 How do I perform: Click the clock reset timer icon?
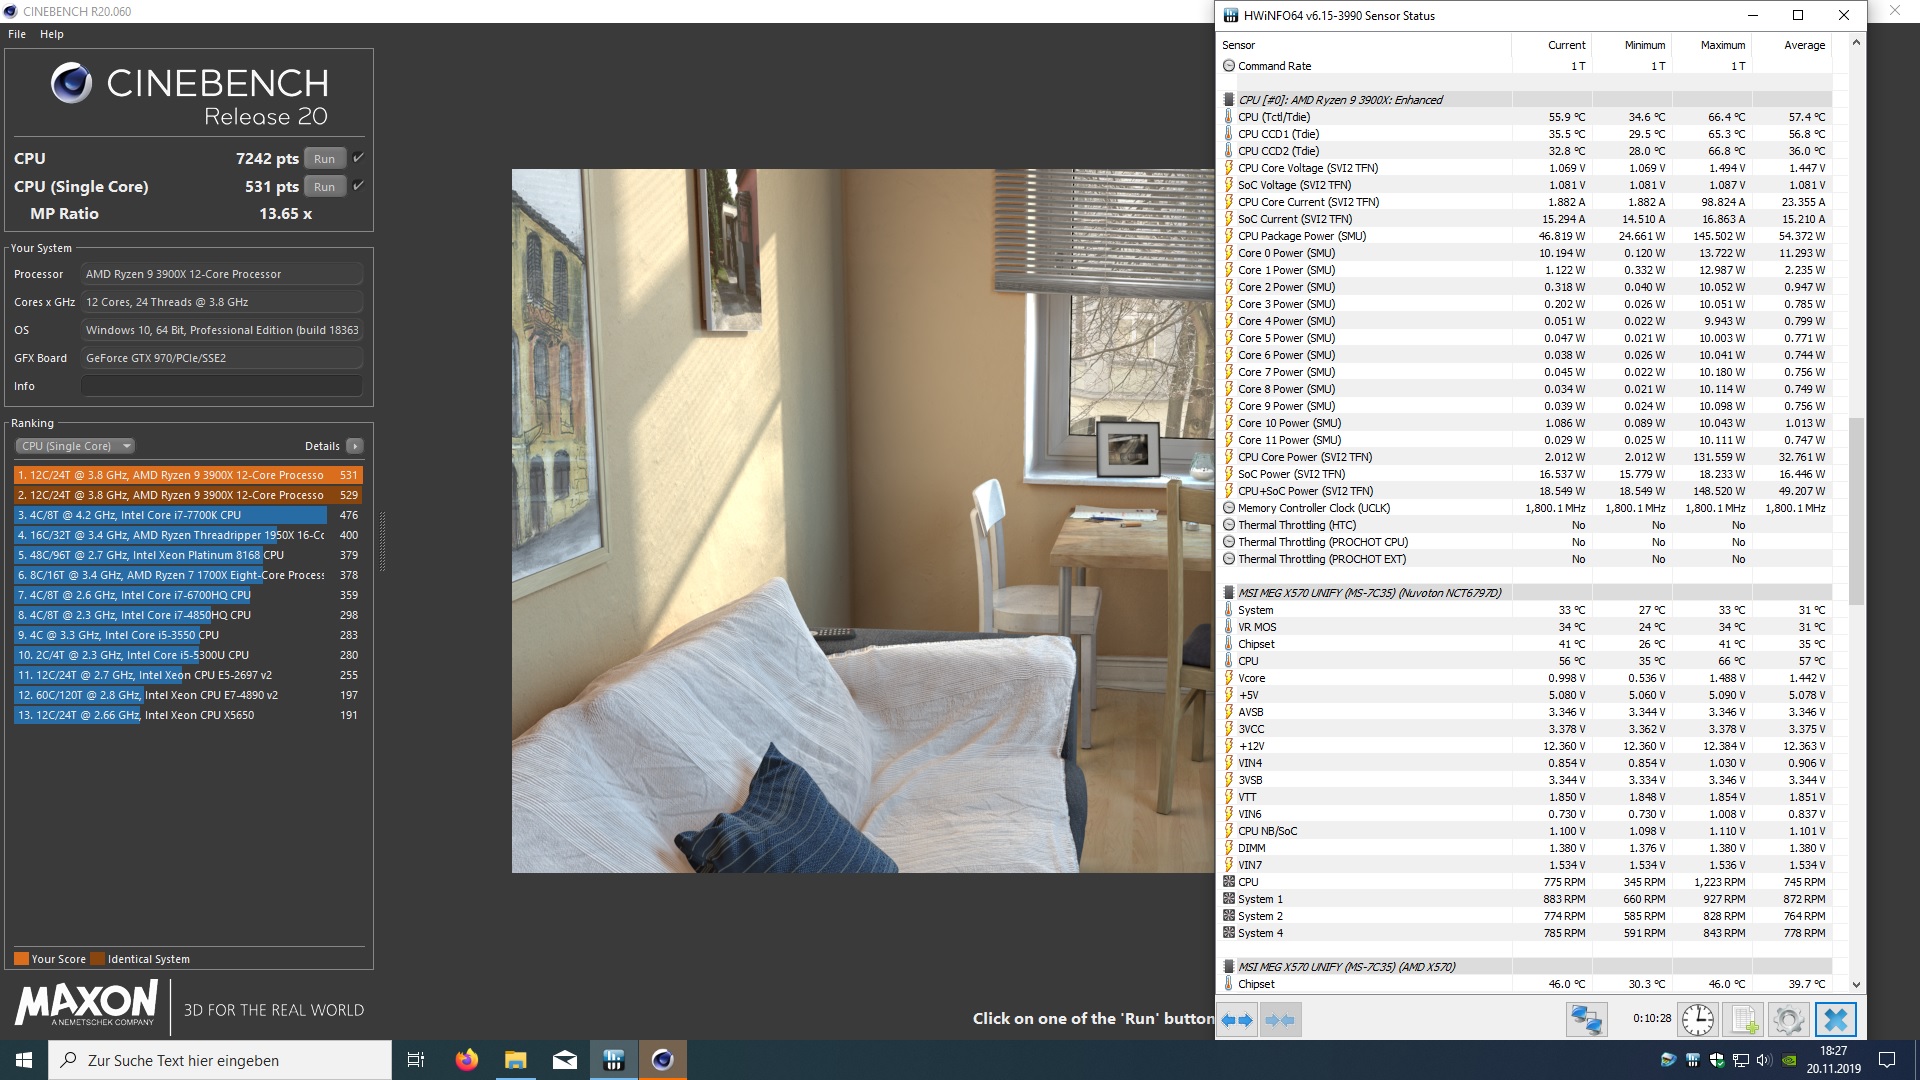[x=1697, y=1020]
